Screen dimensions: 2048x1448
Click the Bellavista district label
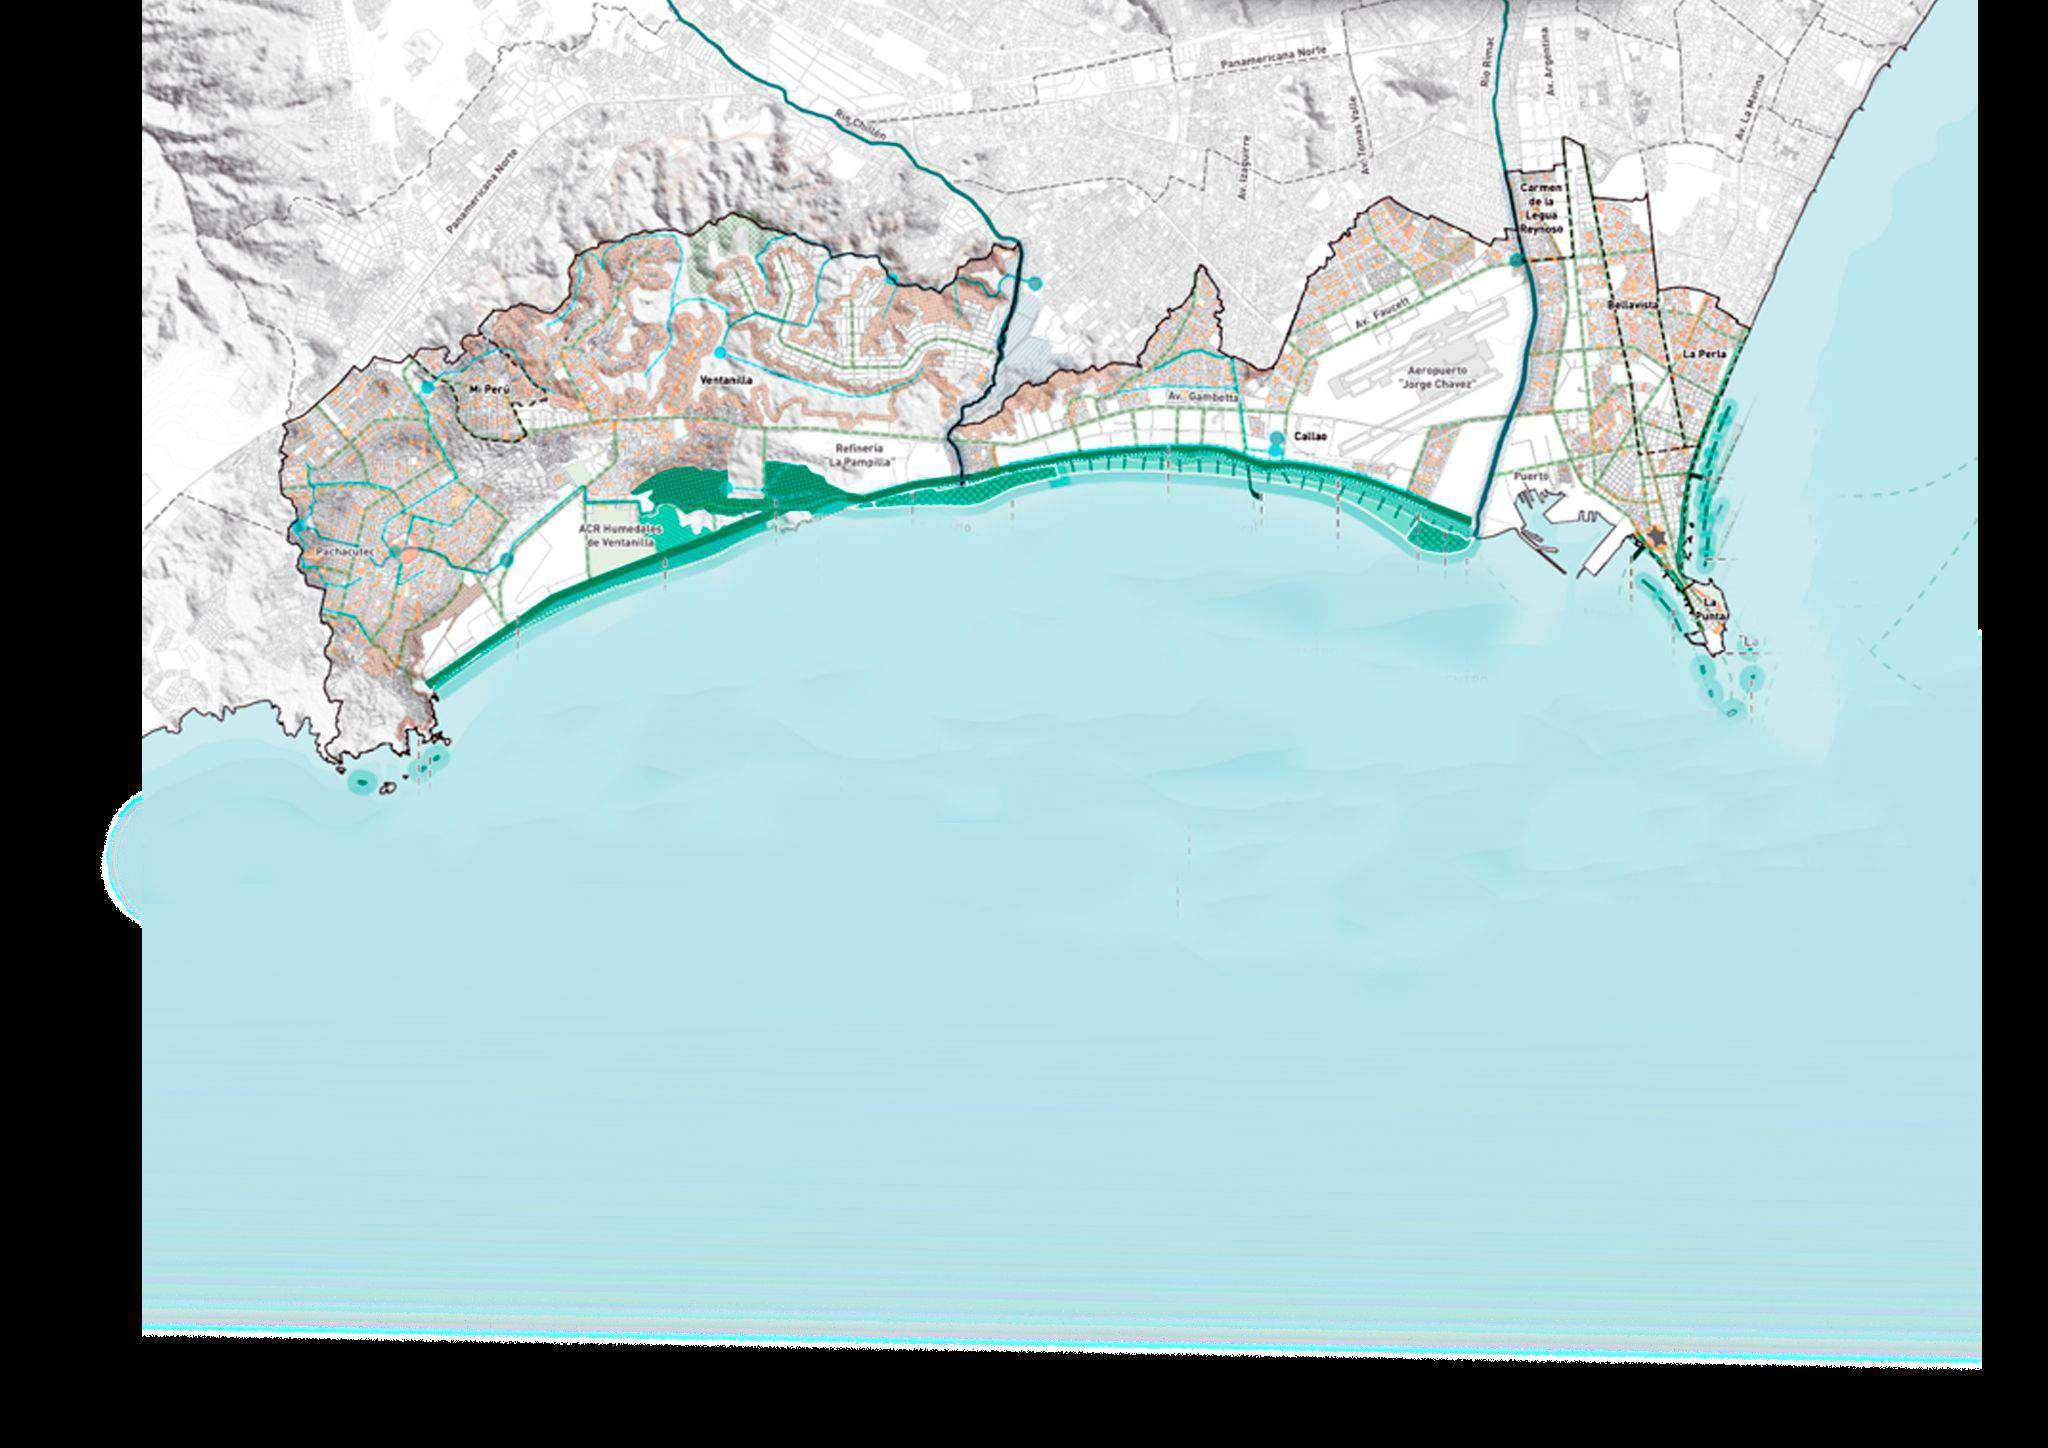tap(1633, 303)
